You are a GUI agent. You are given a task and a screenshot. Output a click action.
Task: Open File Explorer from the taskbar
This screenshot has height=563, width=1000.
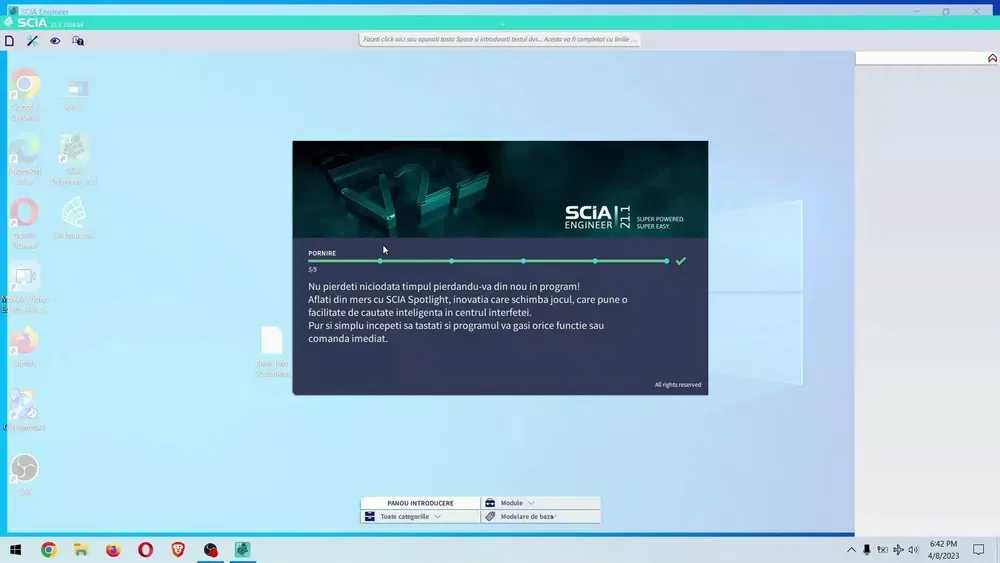[81, 550]
